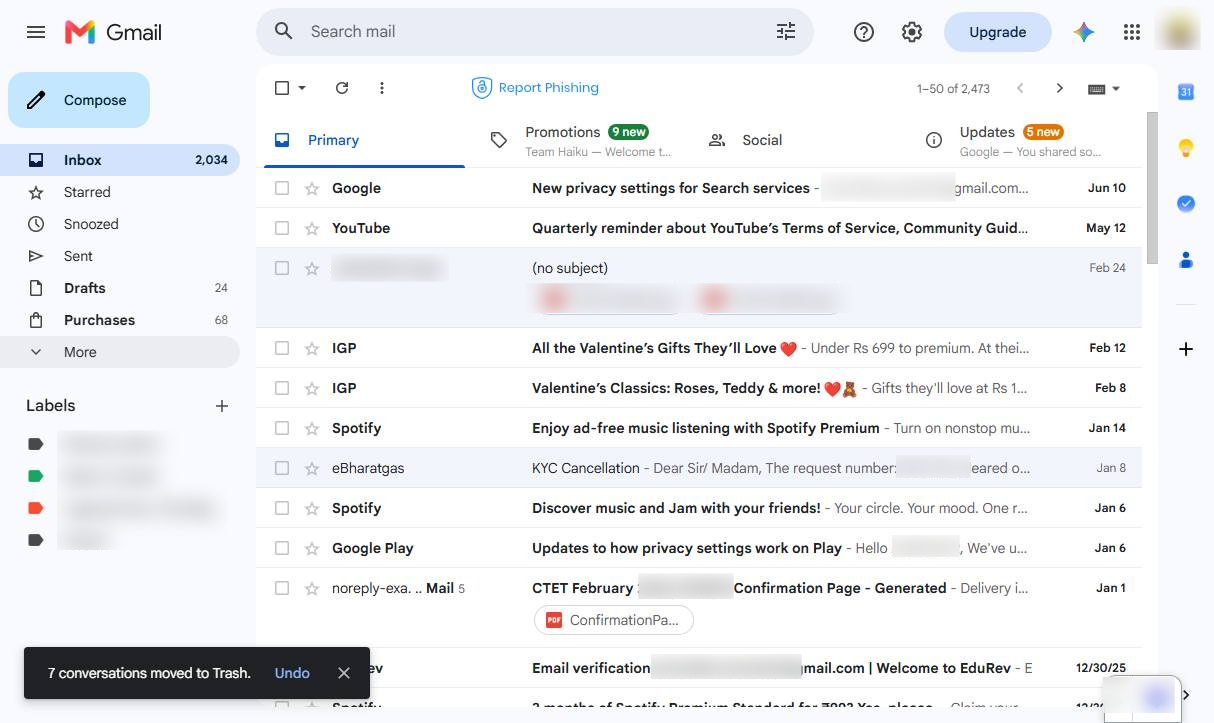The height and width of the screenshot is (723, 1214).
Task: Open Google Tasks side panel icon
Action: coord(1186,204)
